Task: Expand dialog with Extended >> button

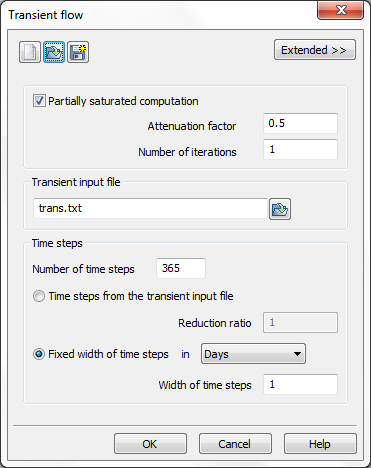Action: (315, 50)
